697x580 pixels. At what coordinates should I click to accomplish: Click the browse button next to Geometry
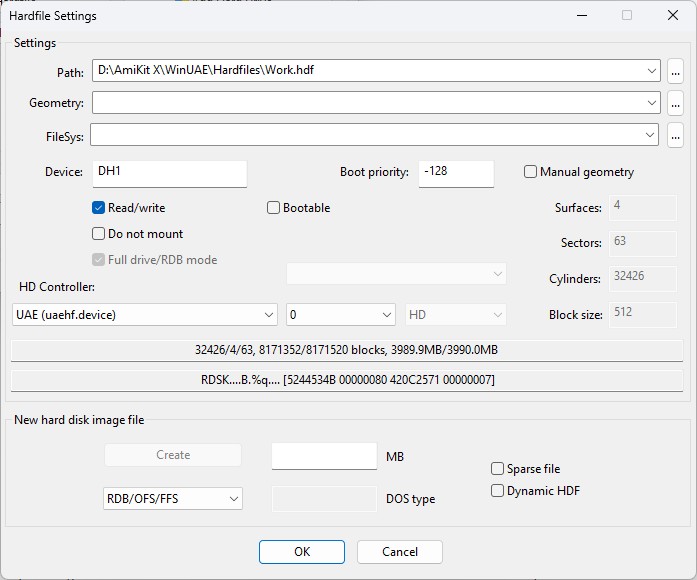pos(676,103)
